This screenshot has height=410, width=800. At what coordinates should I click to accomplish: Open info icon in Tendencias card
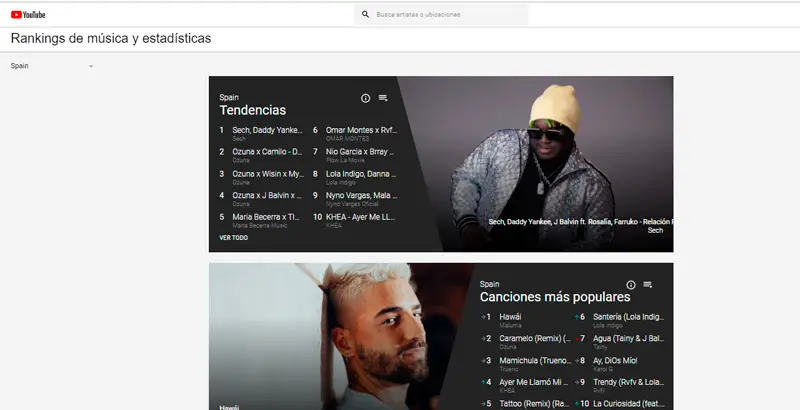coord(365,98)
